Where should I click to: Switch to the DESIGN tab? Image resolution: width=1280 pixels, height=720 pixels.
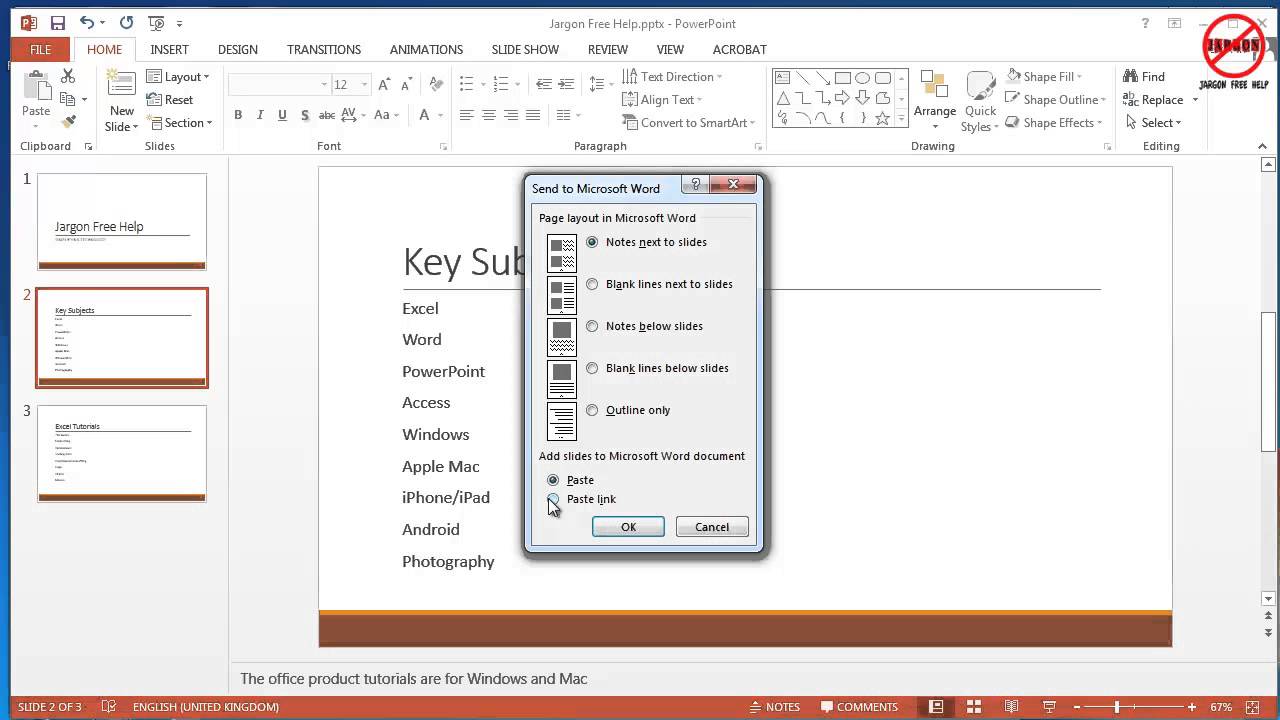237,49
